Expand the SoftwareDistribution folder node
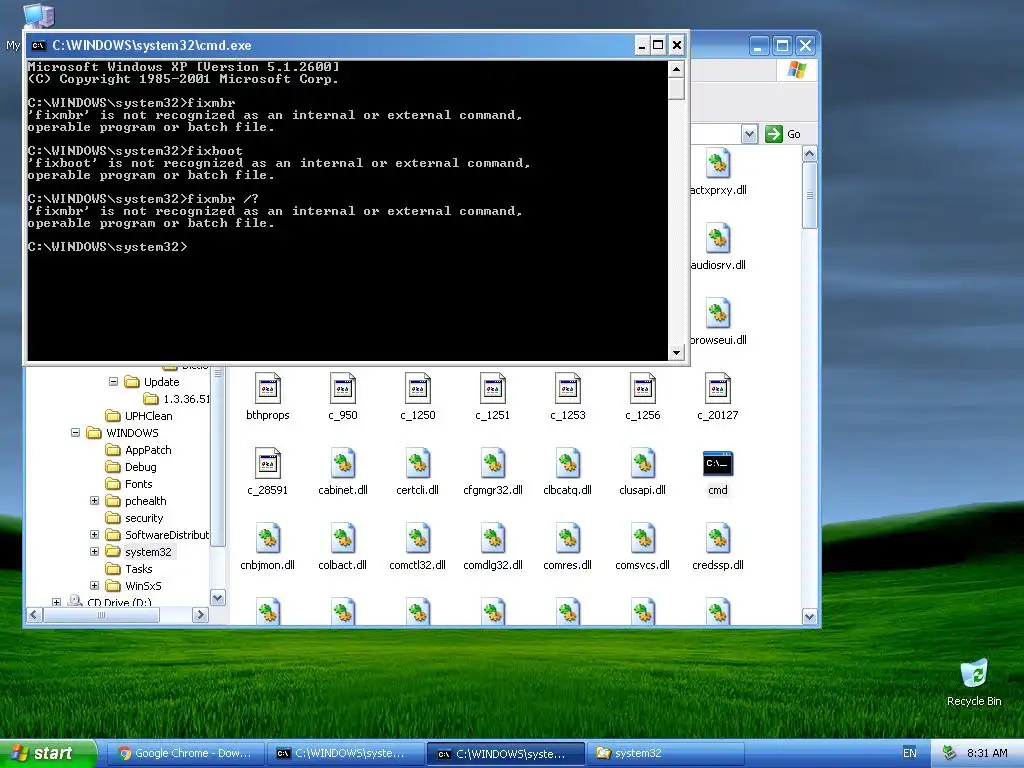This screenshot has height=768, width=1024. click(x=94, y=534)
